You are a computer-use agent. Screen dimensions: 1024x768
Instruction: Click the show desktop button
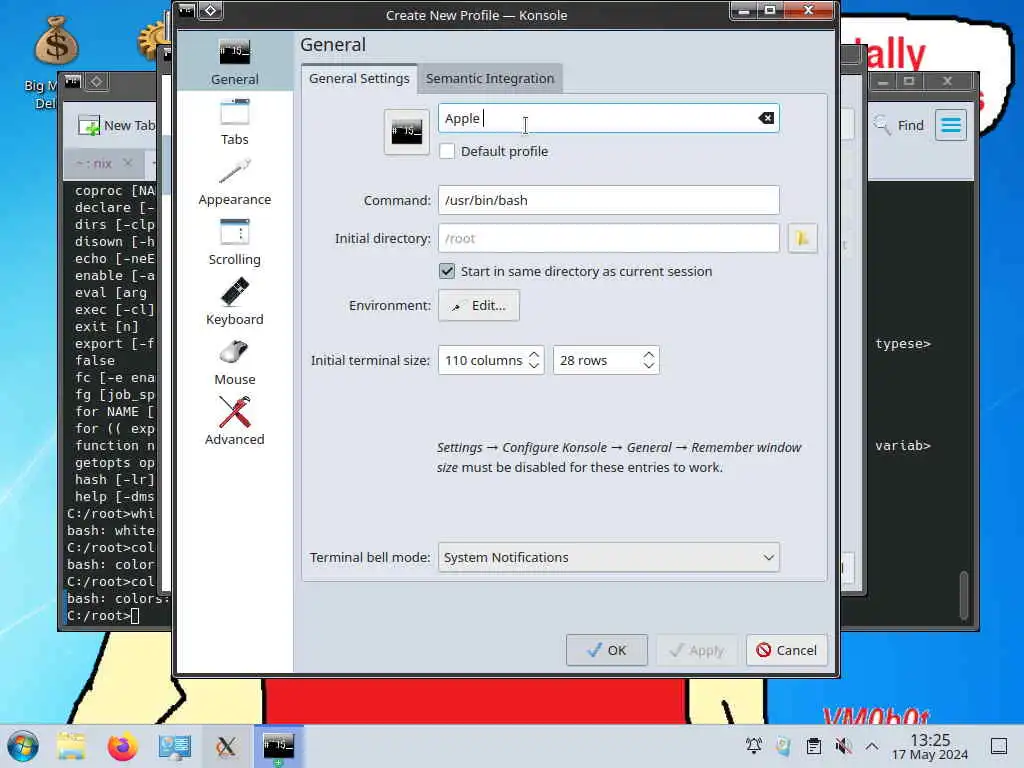tap(999, 745)
